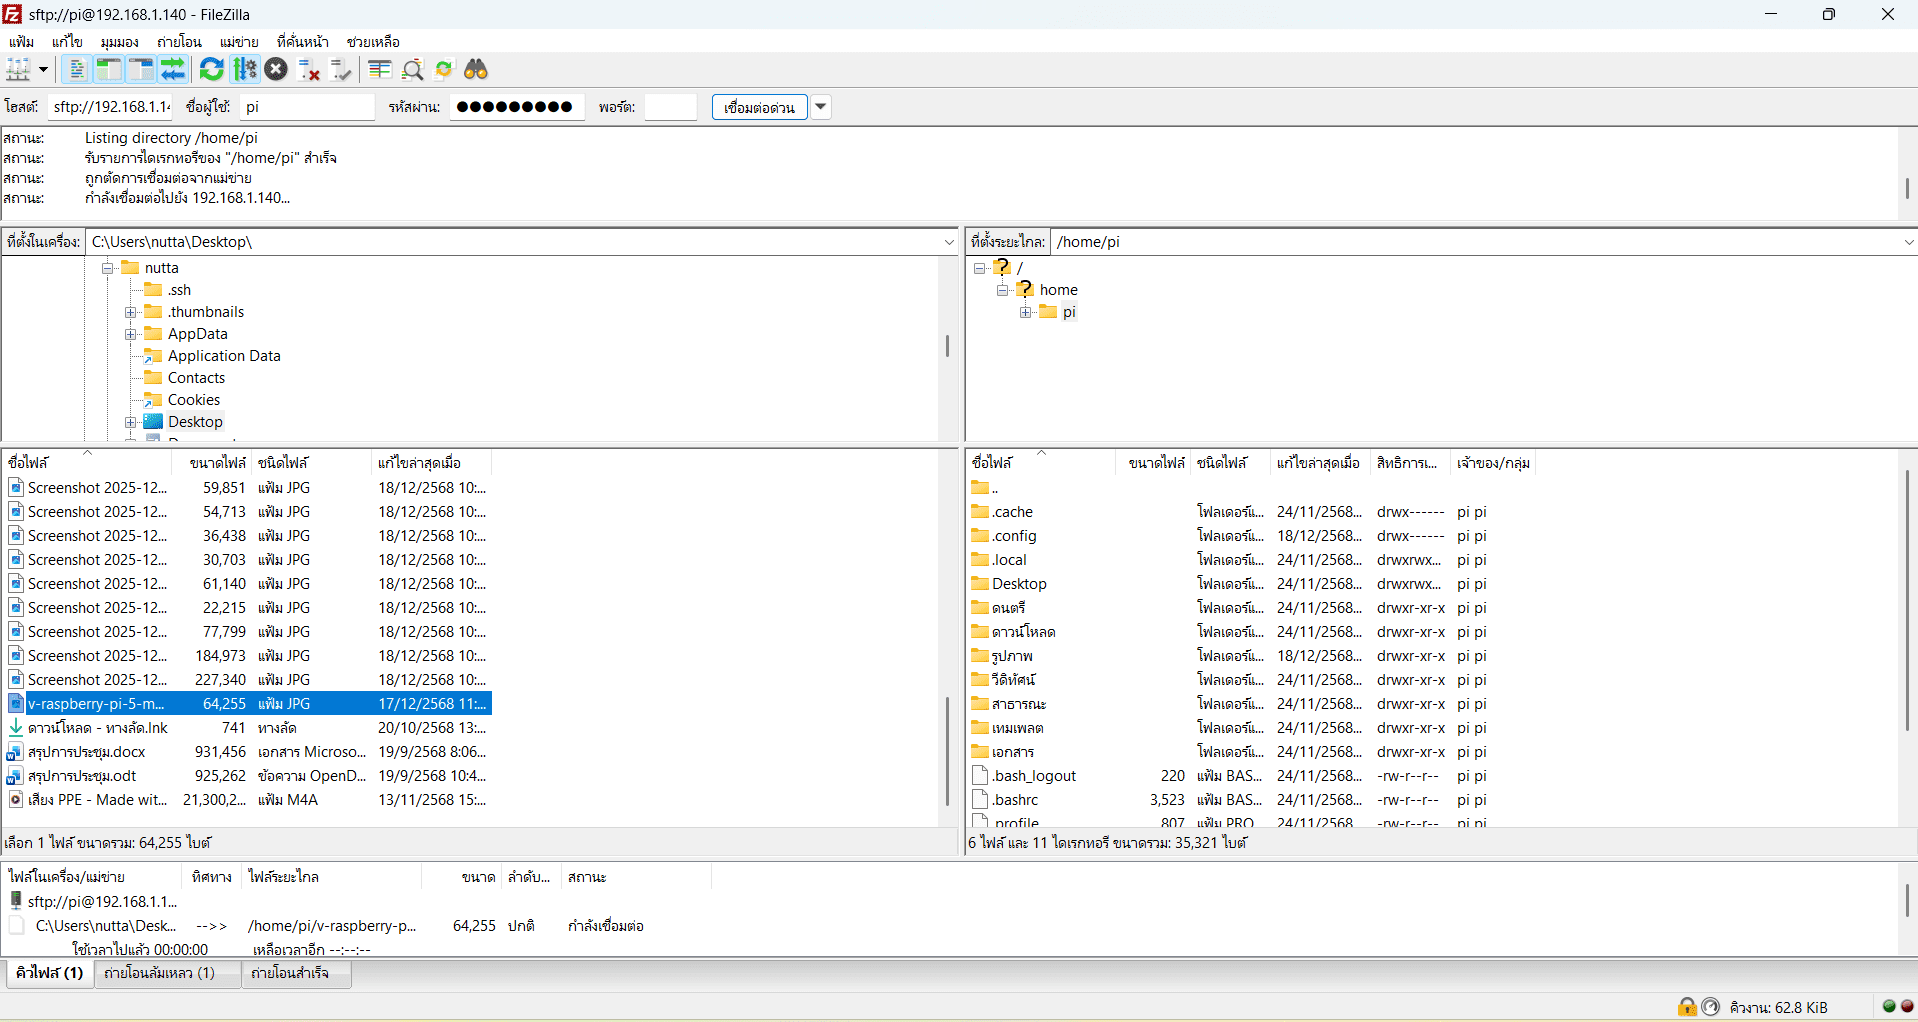Image resolution: width=1918 pixels, height=1022 pixels.
Task: Toggle synchronized browsing
Action: coord(444,69)
